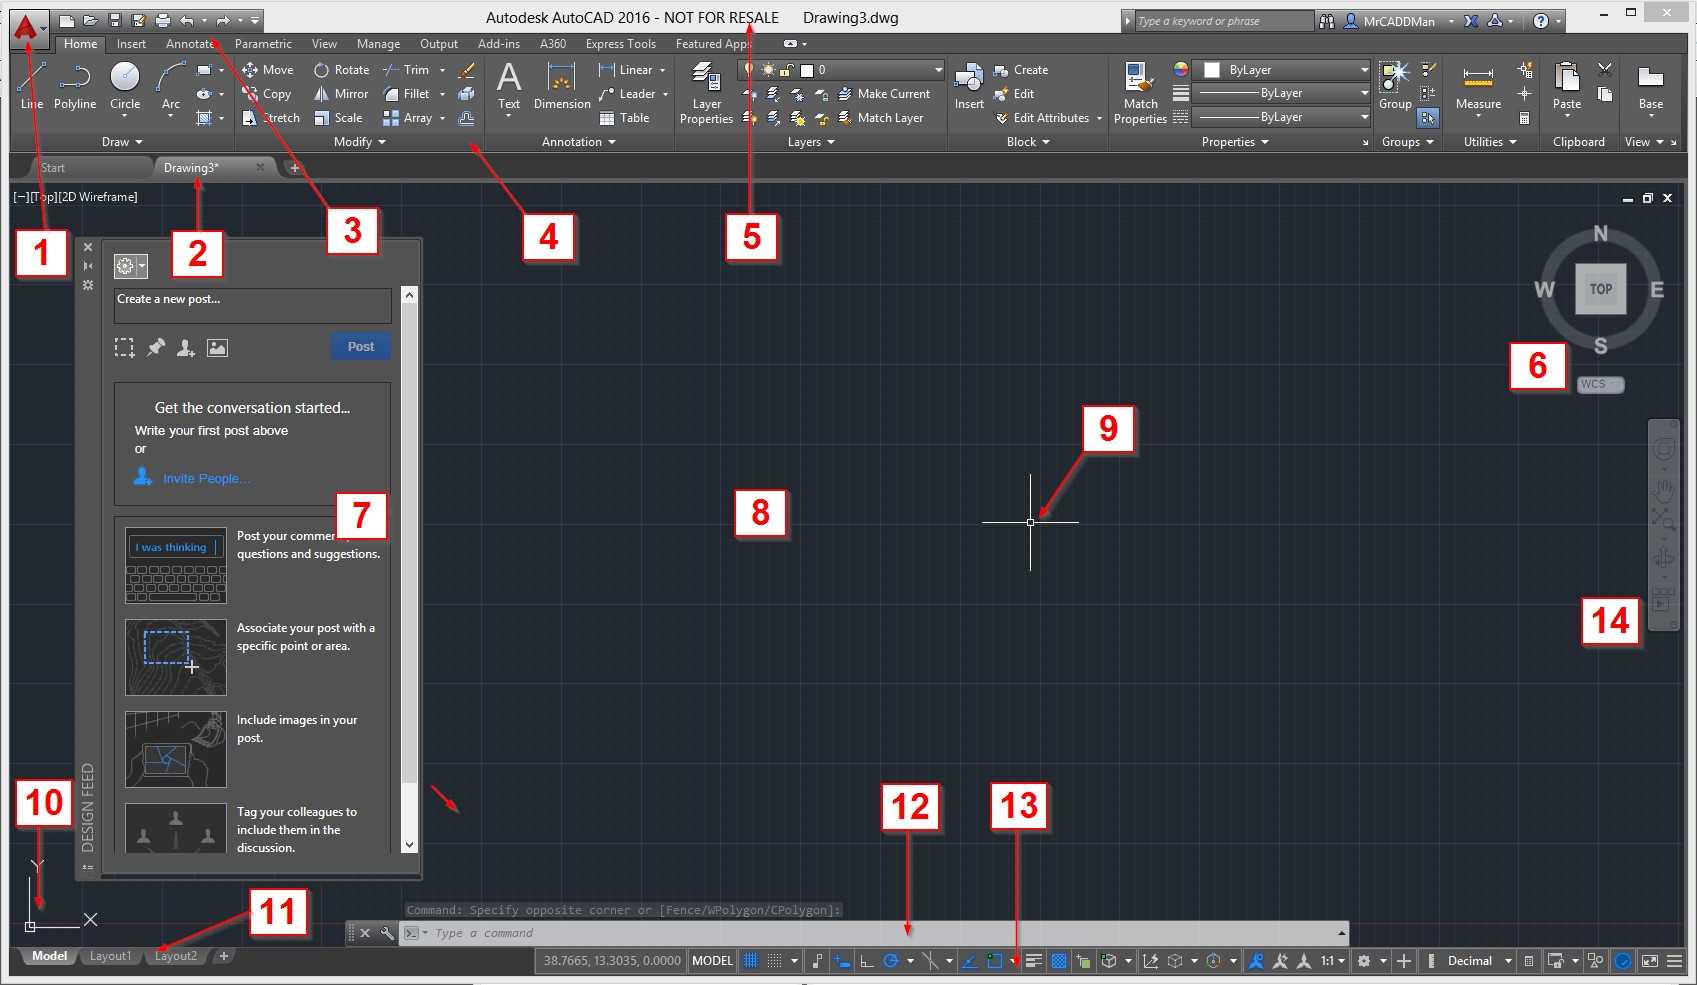The image size is (1697, 985).
Task: Open Match Properties tool
Action: pos(1139,90)
